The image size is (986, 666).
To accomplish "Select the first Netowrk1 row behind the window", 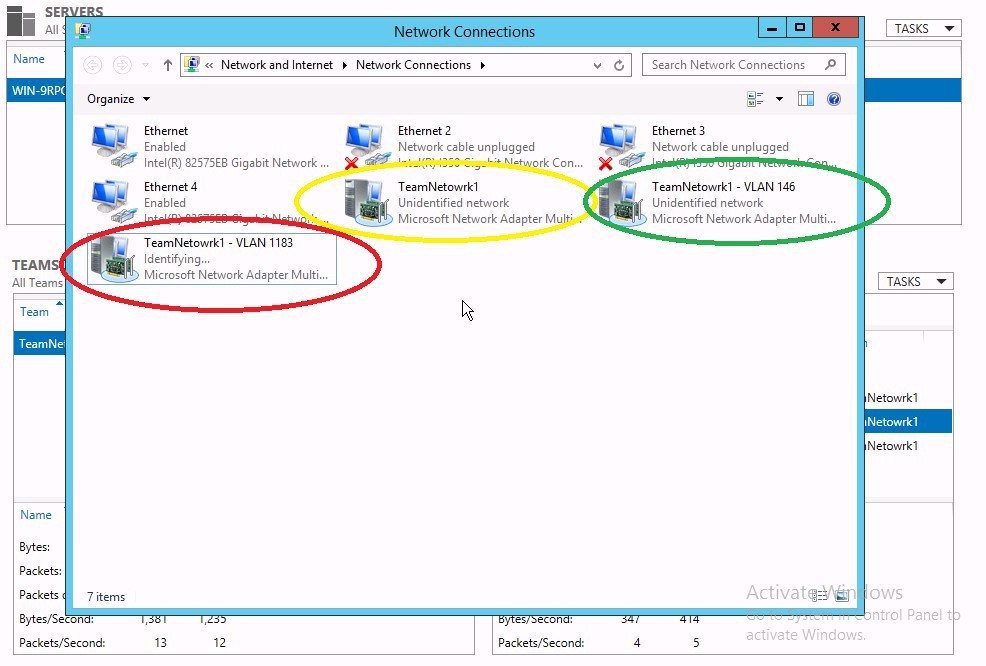I will click(908, 398).
